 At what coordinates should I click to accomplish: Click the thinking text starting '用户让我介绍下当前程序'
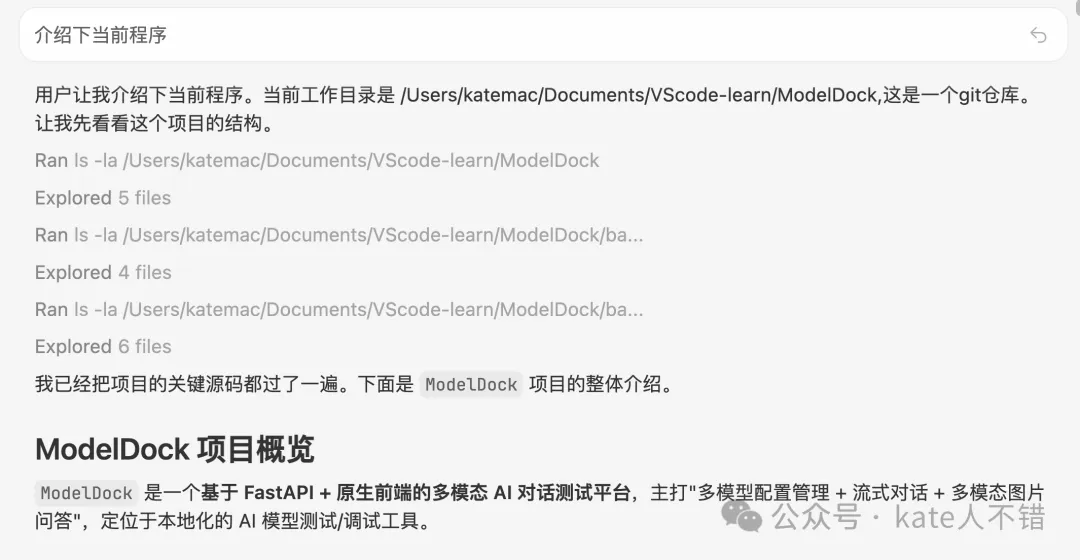(x=537, y=109)
